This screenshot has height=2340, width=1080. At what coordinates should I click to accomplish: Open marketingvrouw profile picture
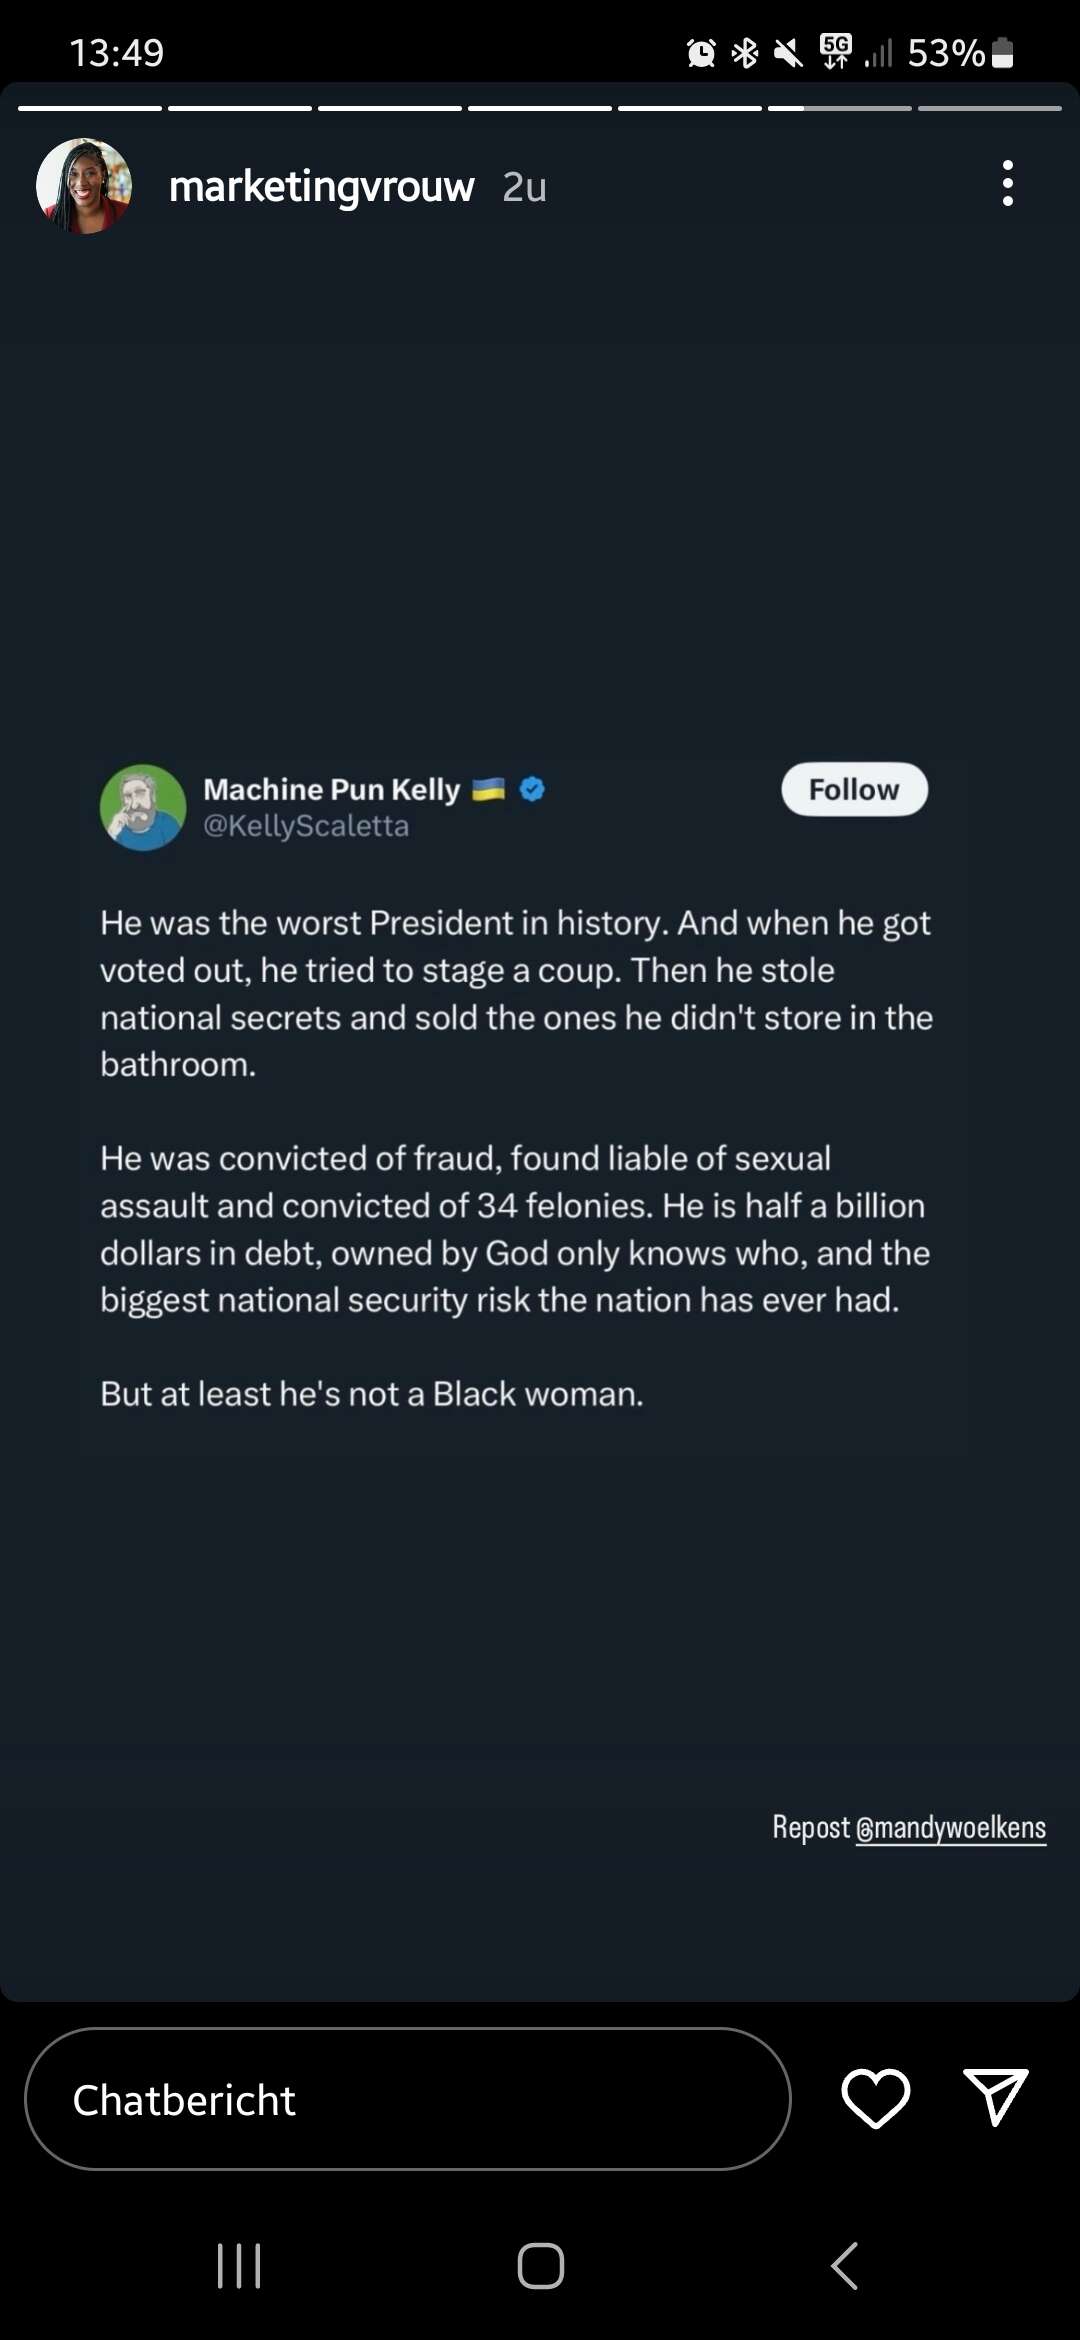coord(84,186)
